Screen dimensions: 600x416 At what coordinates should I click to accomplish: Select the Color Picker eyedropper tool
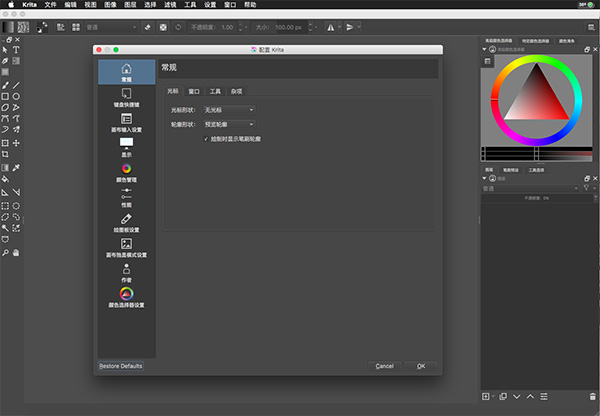click(x=16, y=168)
